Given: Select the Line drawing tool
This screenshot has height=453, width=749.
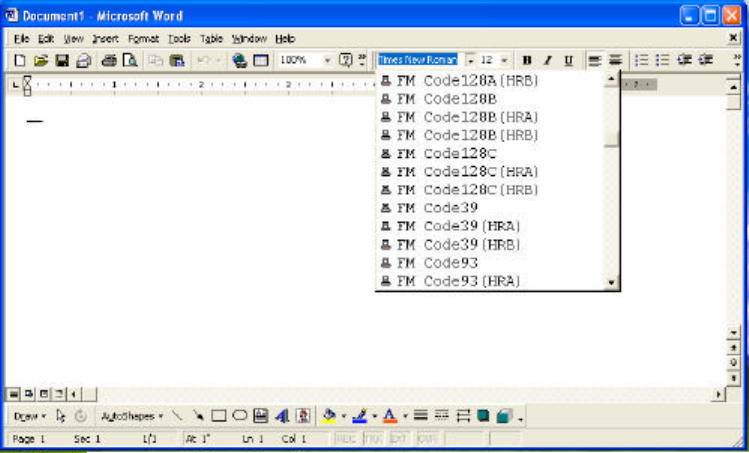Looking at the screenshot, I should (178, 416).
